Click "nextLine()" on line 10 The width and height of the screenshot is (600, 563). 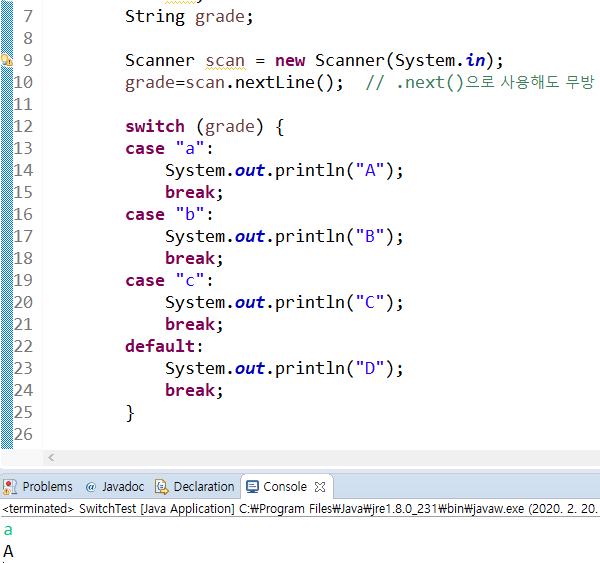pyautogui.click(x=284, y=83)
